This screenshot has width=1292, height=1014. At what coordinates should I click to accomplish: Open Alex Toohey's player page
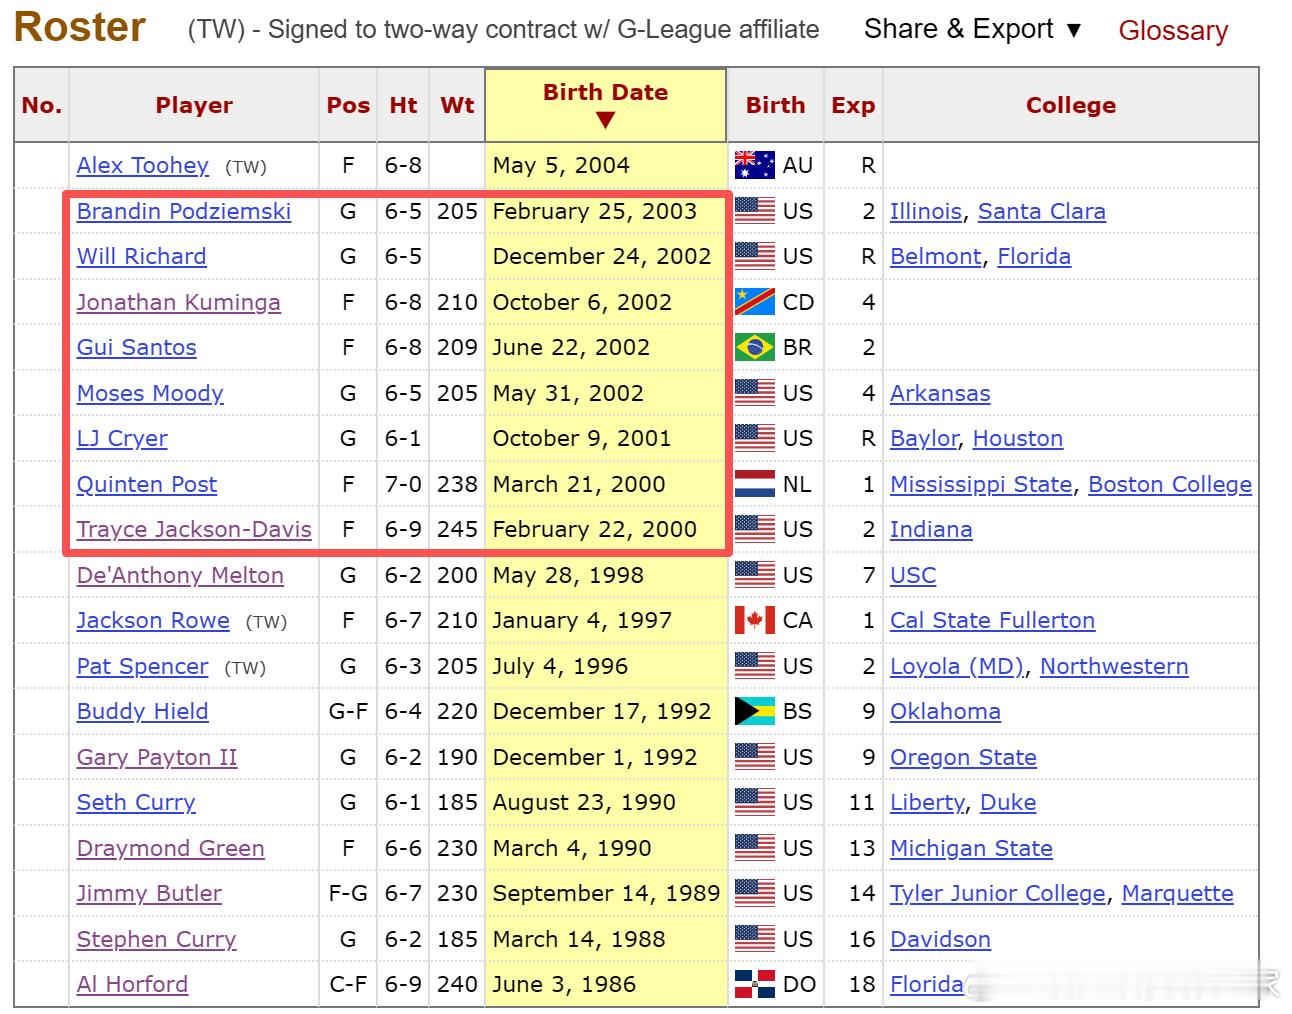(143, 166)
